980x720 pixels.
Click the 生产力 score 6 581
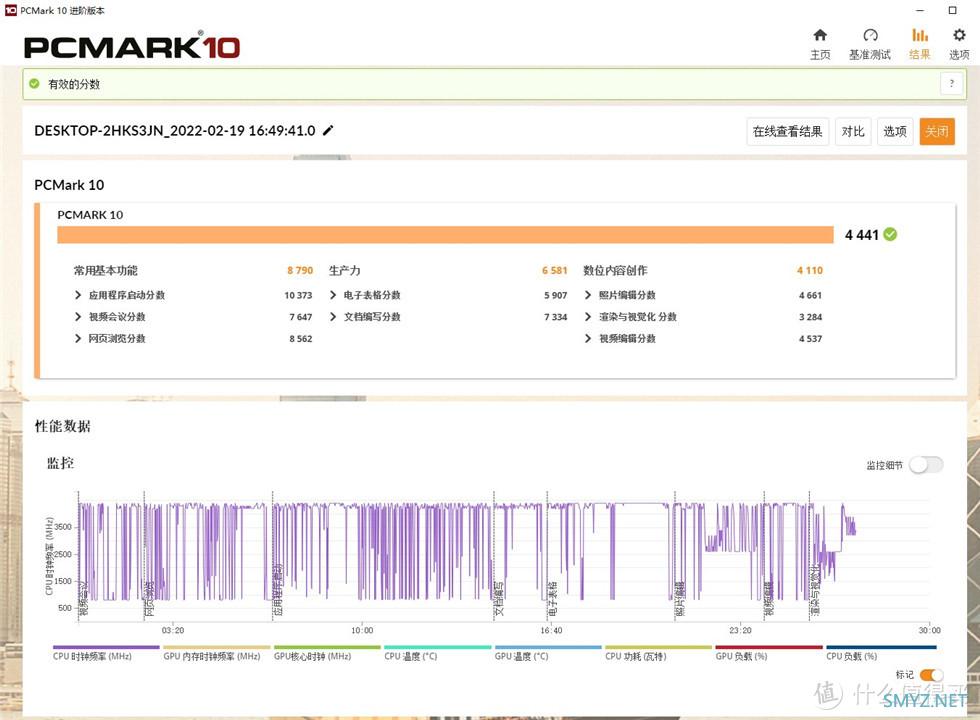(554, 271)
